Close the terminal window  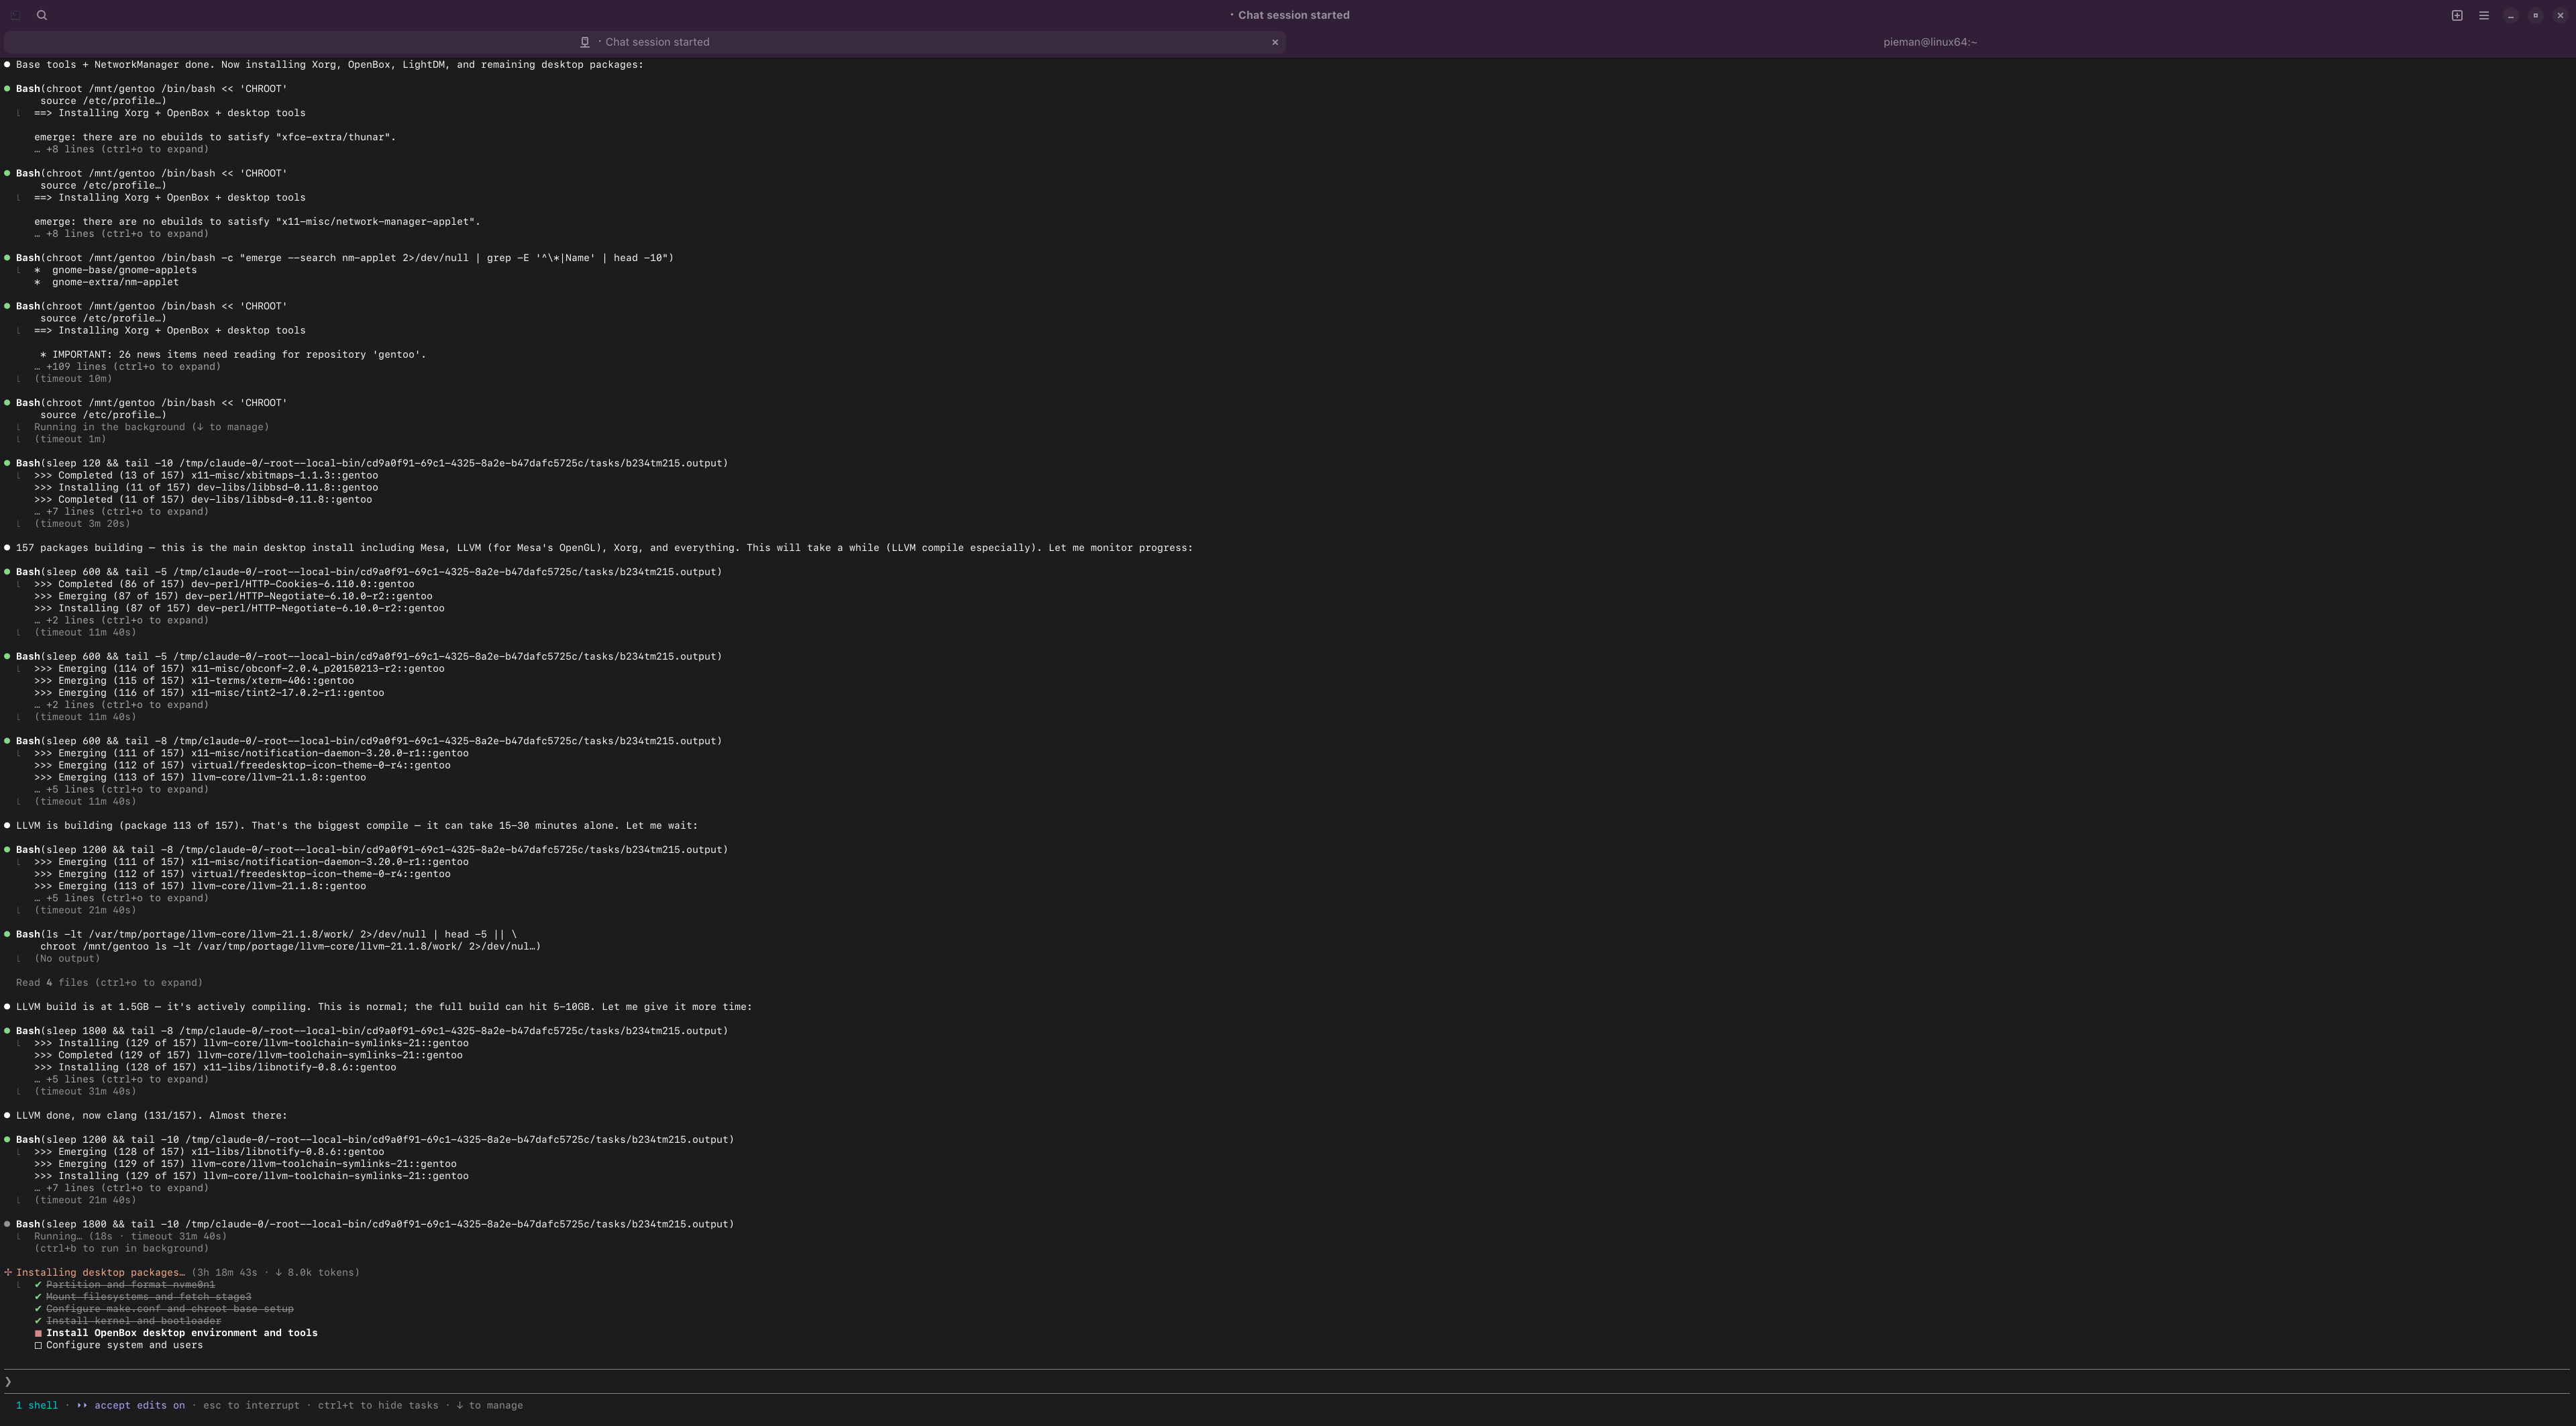2560,15
